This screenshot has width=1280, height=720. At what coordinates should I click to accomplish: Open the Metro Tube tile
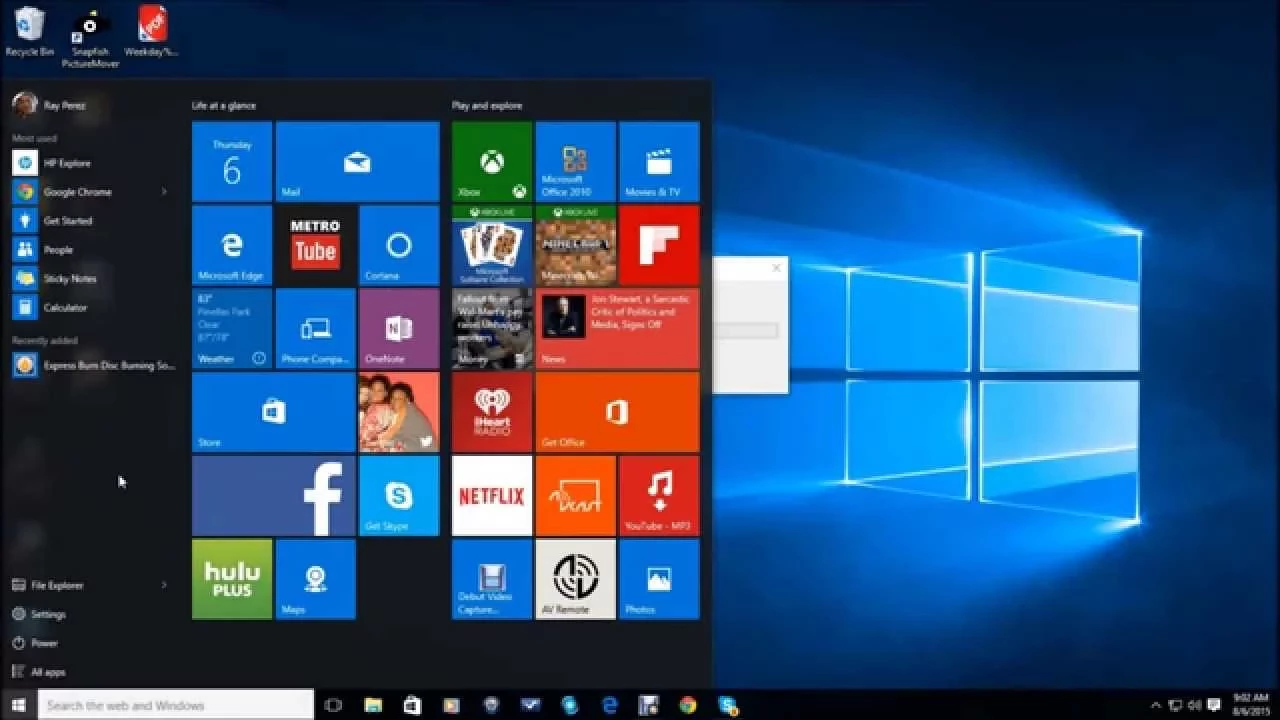315,245
